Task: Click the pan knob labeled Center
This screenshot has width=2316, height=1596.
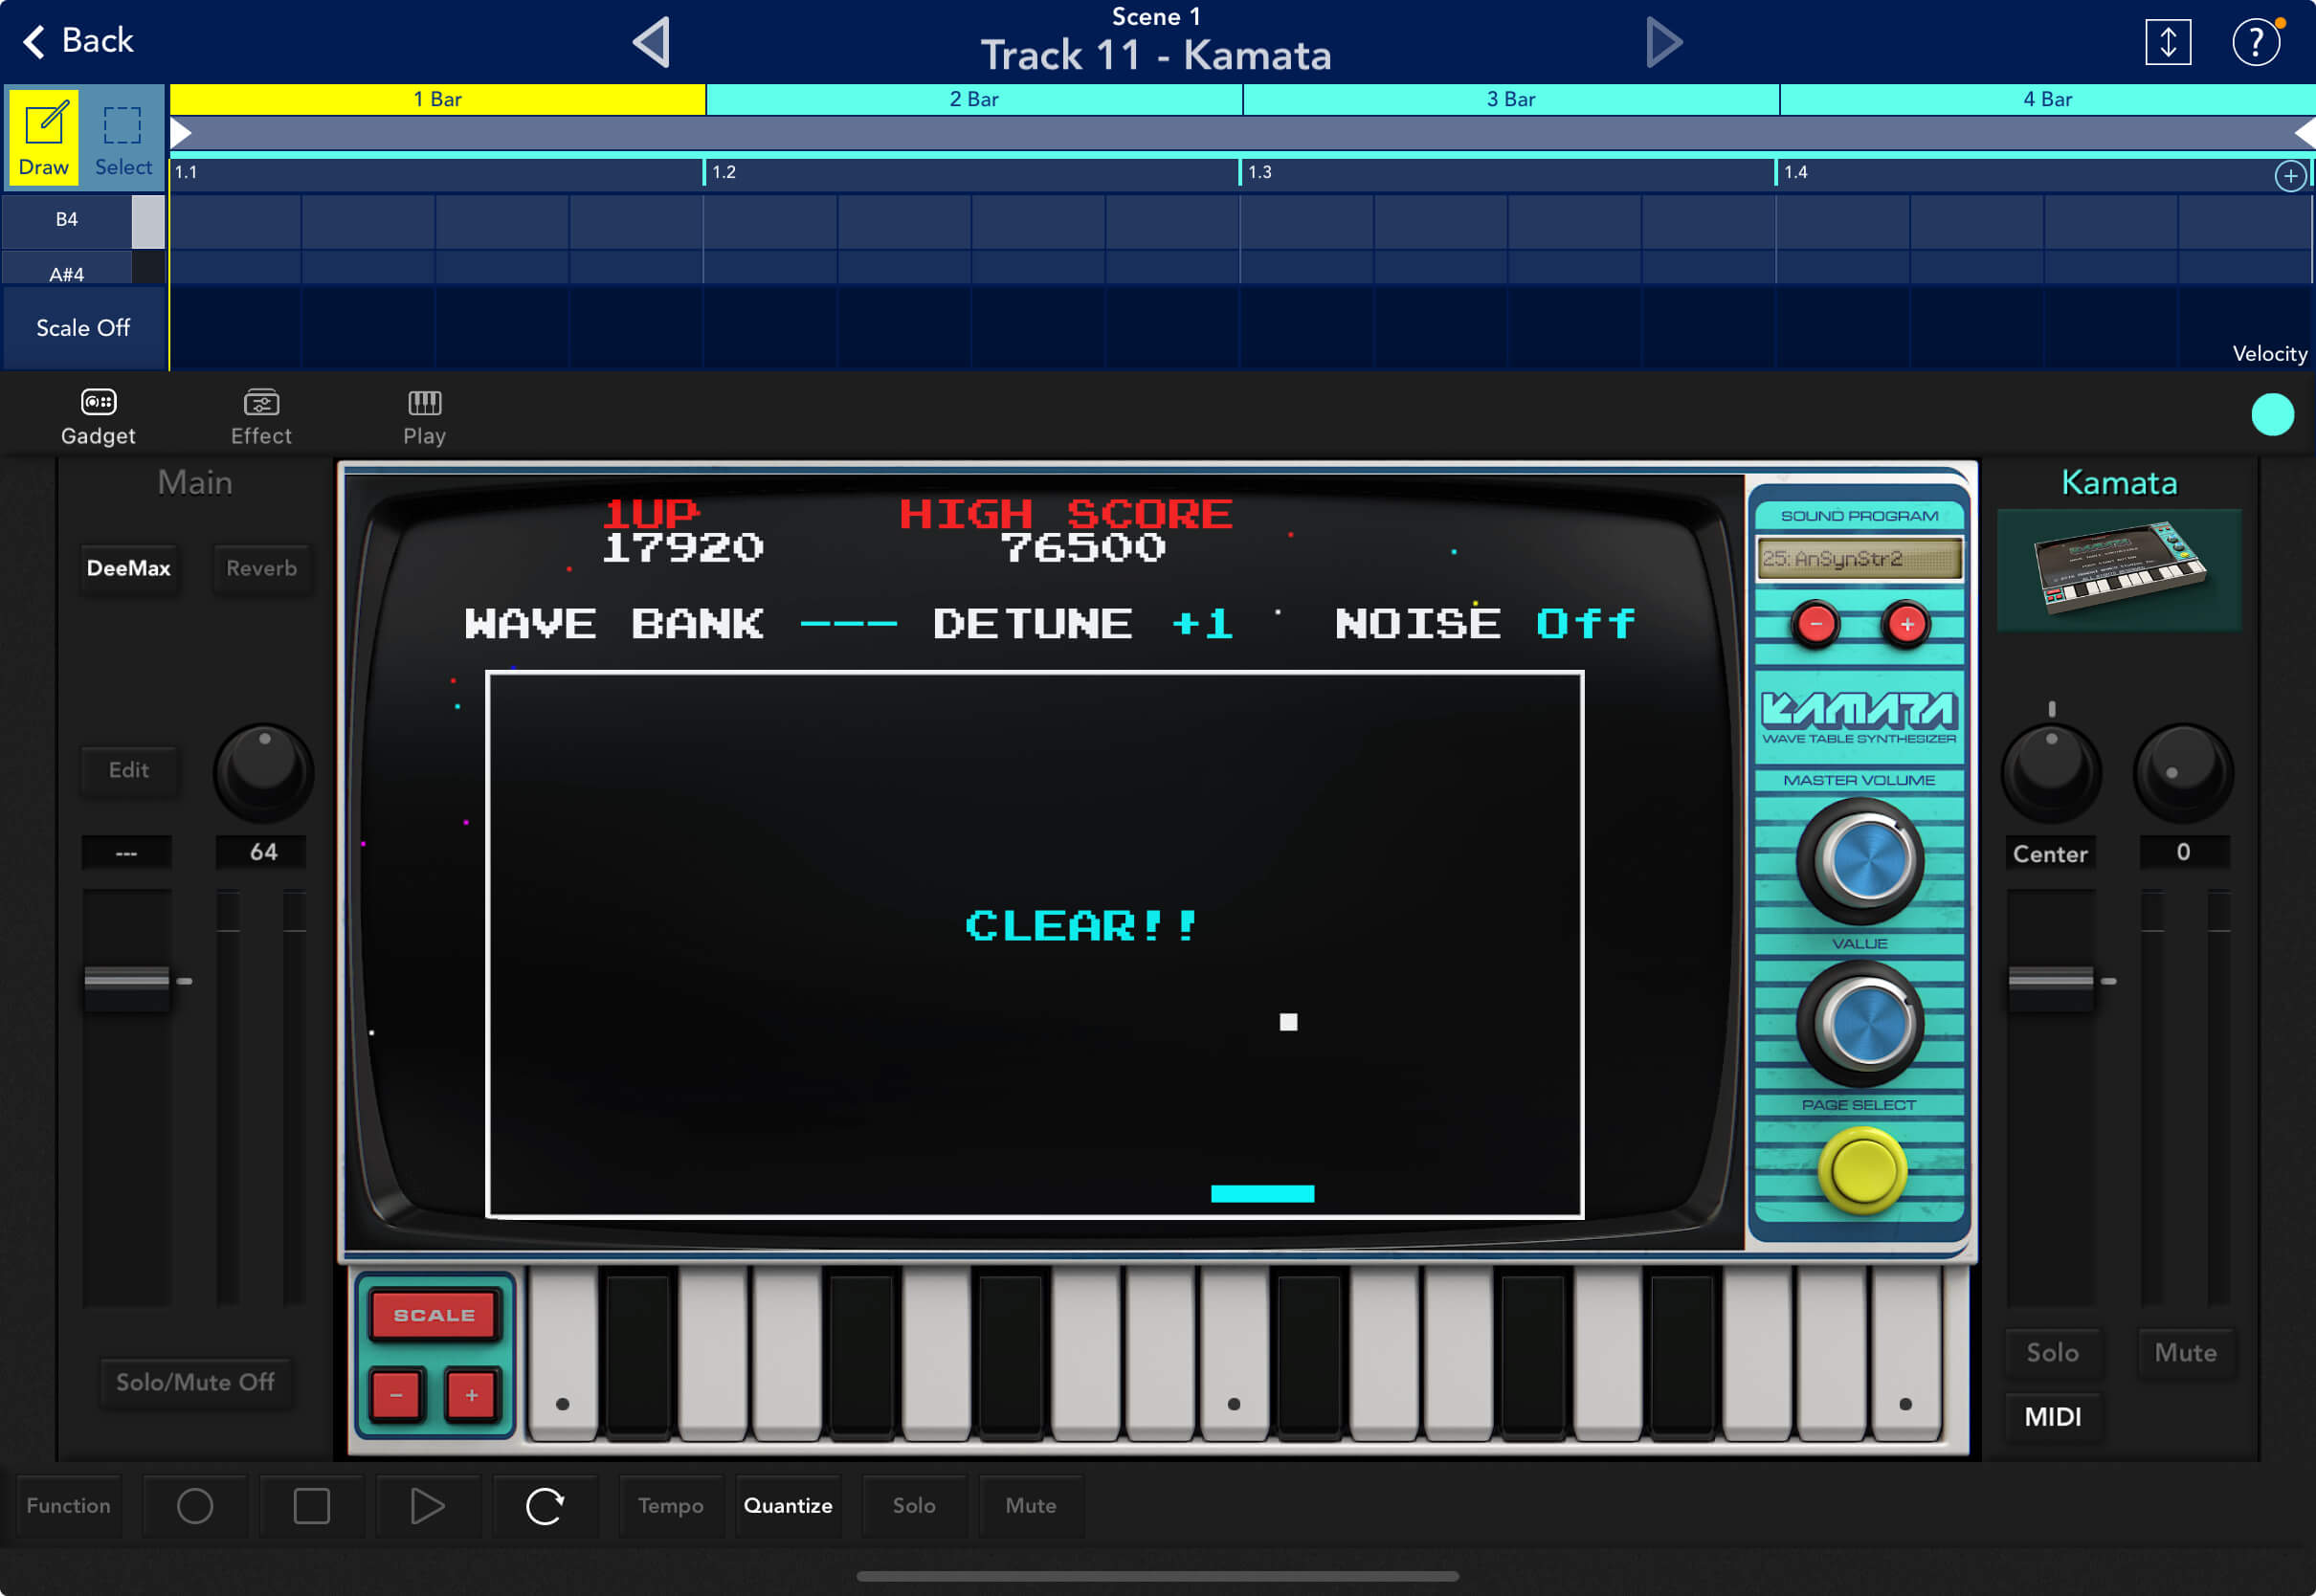Action: [2050, 772]
